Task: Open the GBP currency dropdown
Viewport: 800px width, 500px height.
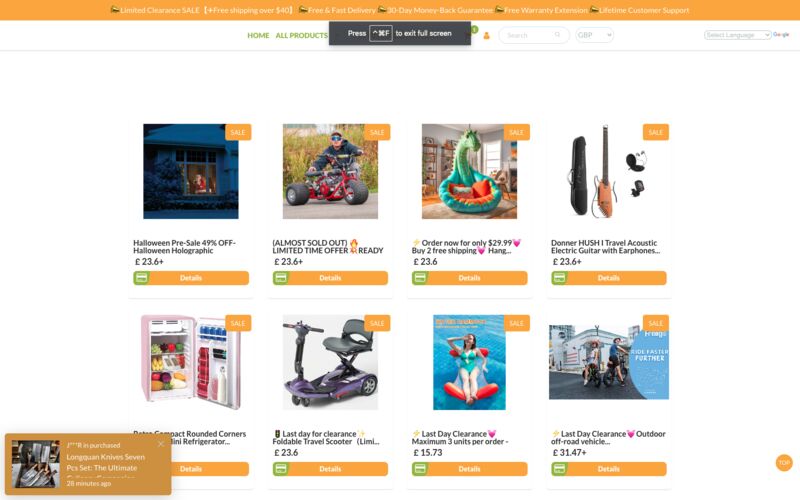Action: point(594,35)
